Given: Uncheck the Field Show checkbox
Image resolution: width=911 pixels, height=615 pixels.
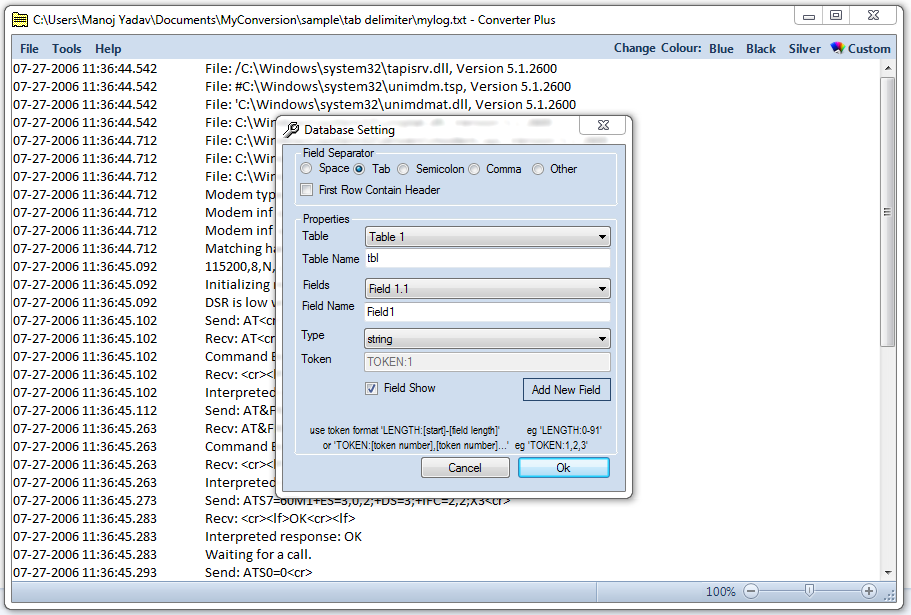Looking at the screenshot, I should (x=371, y=388).
